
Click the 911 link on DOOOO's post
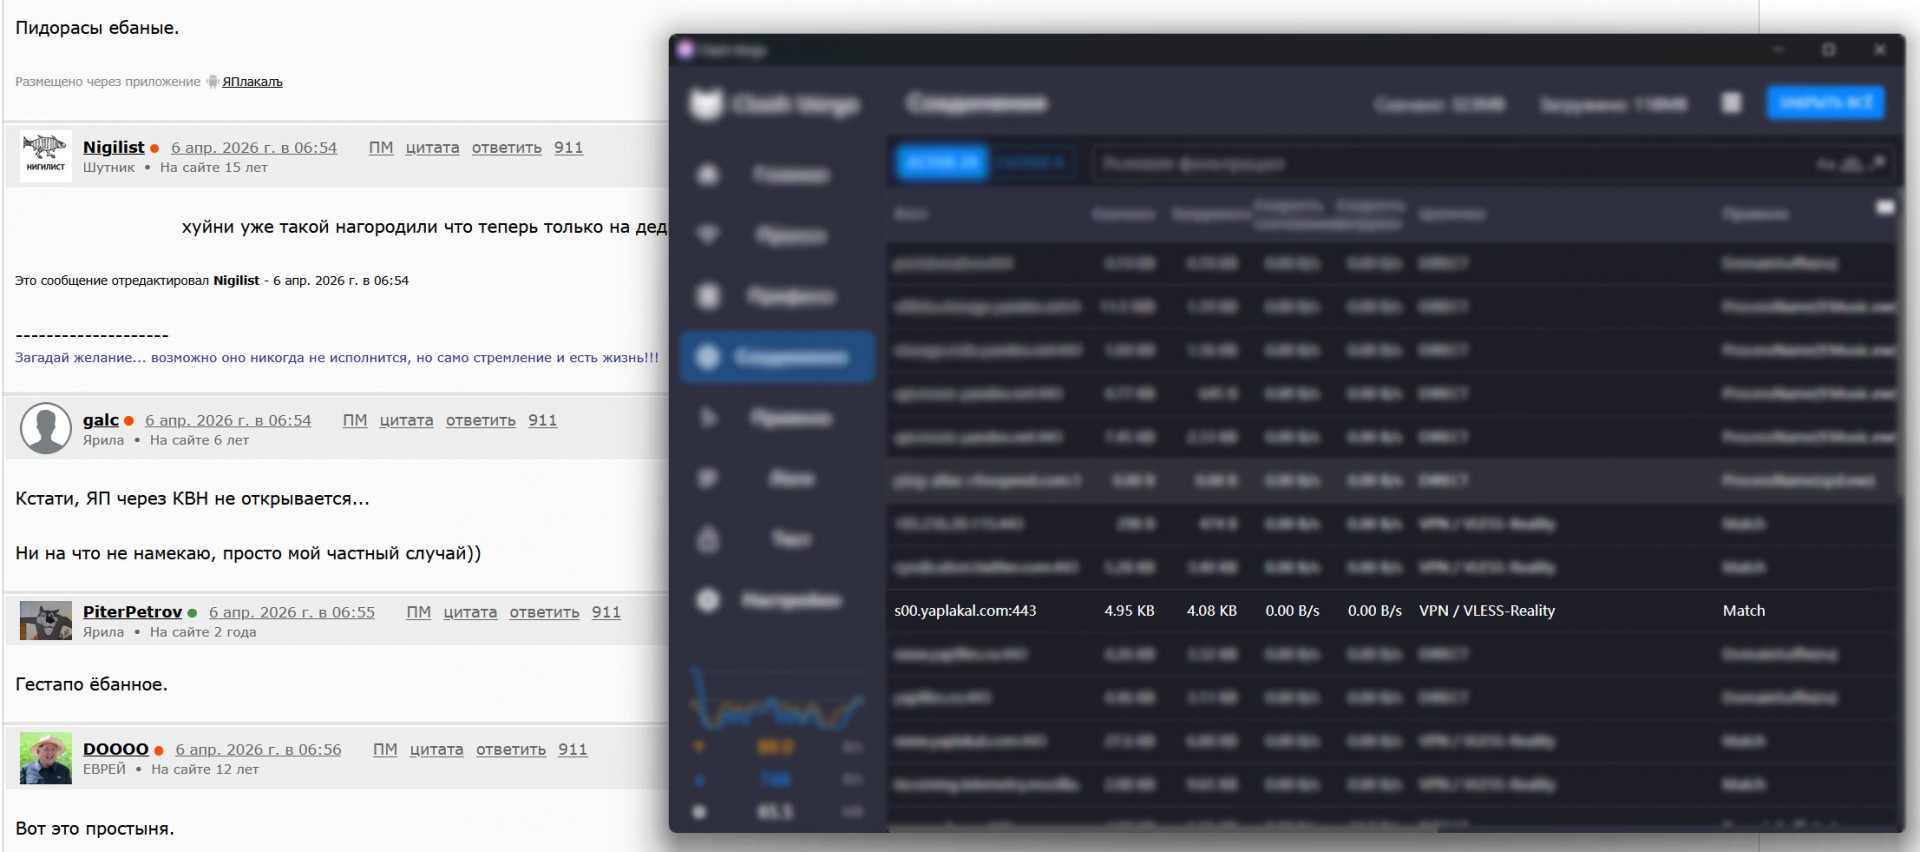coord(573,750)
